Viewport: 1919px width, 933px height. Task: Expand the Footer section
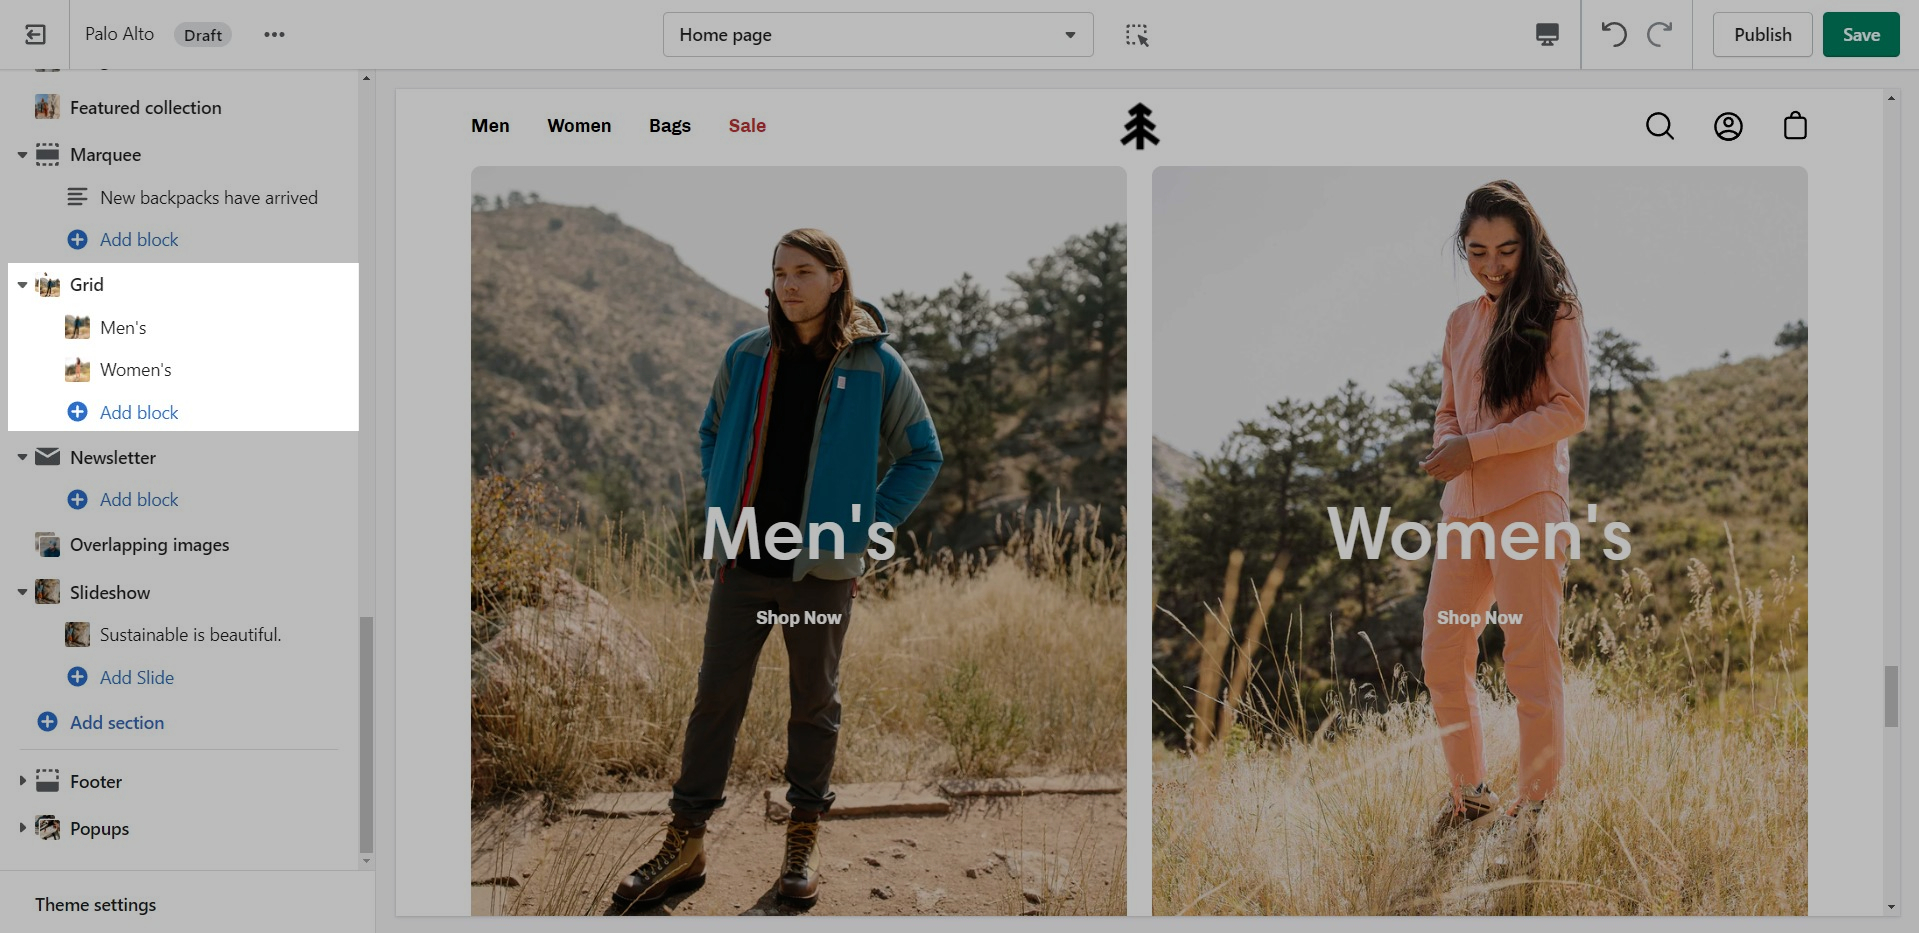coord(22,781)
